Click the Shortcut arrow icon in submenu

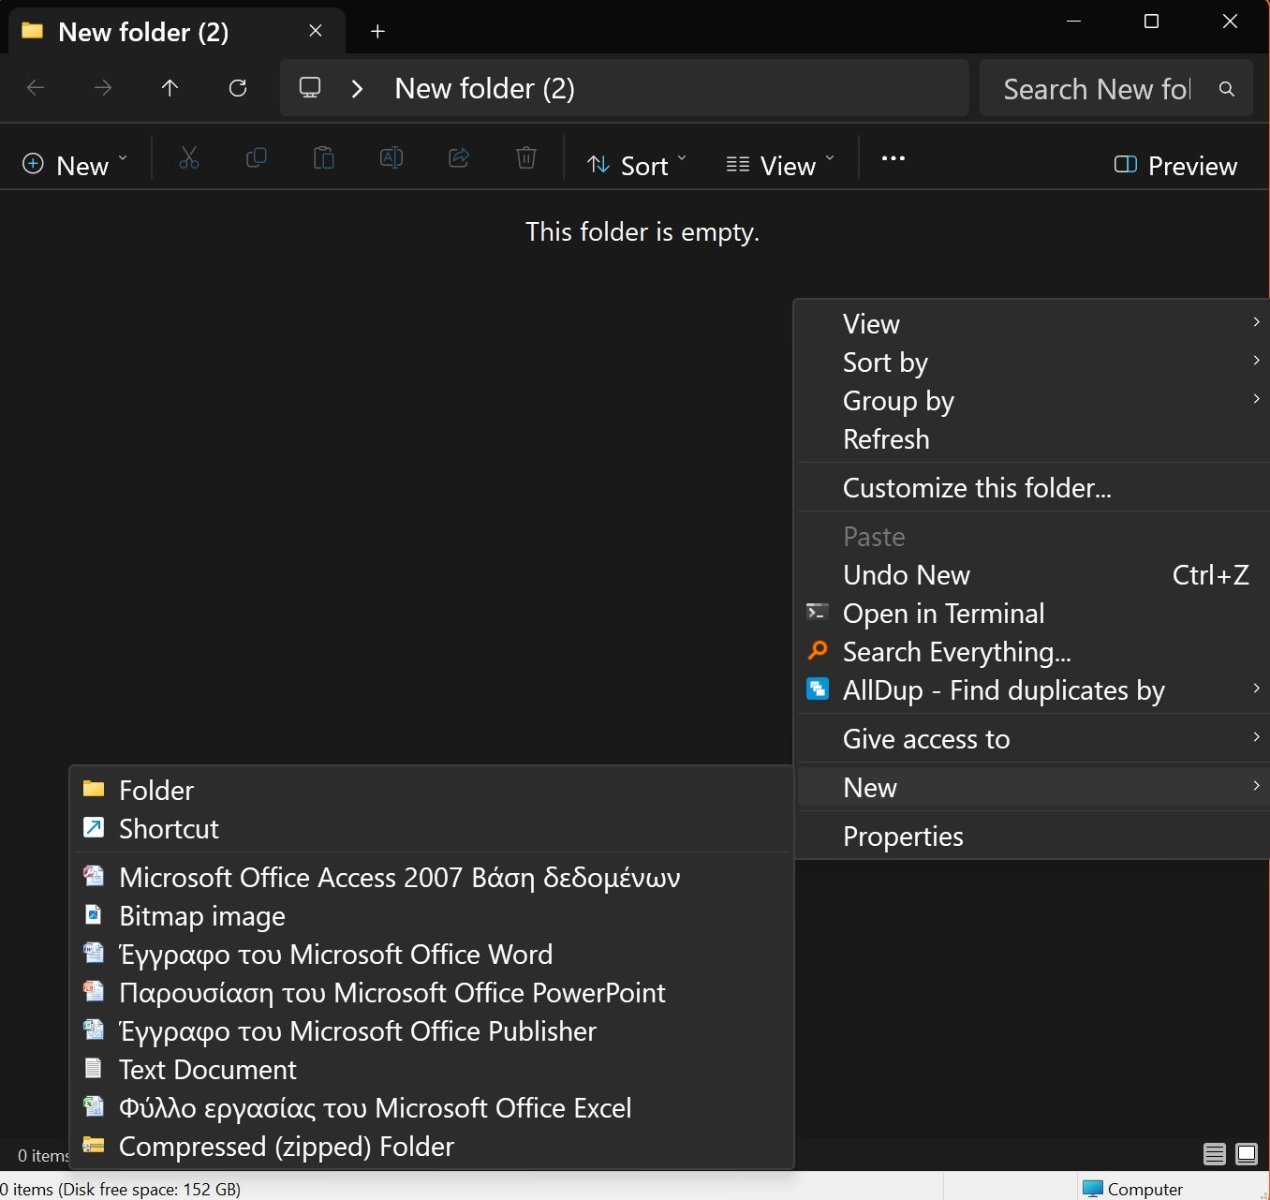click(x=93, y=827)
